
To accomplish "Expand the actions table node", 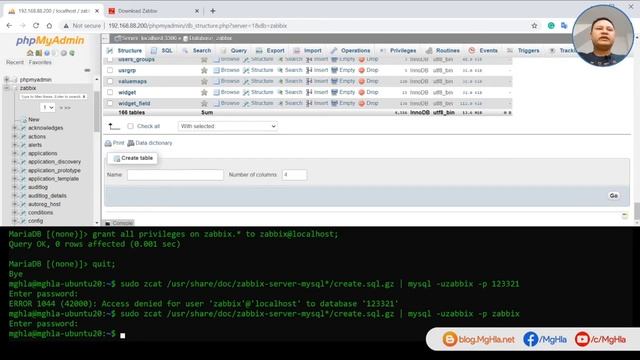I will pyautogui.click(x=15, y=136).
